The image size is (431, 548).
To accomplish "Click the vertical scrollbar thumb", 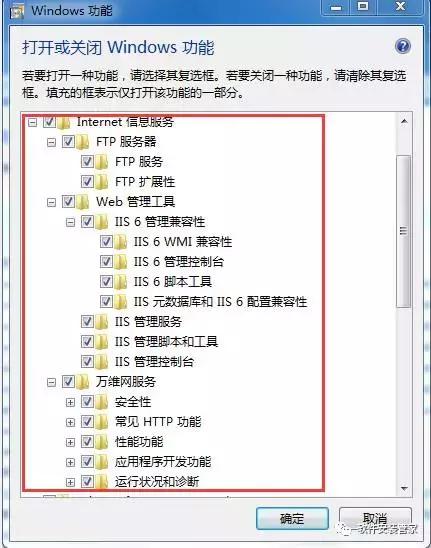I will coord(404,231).
